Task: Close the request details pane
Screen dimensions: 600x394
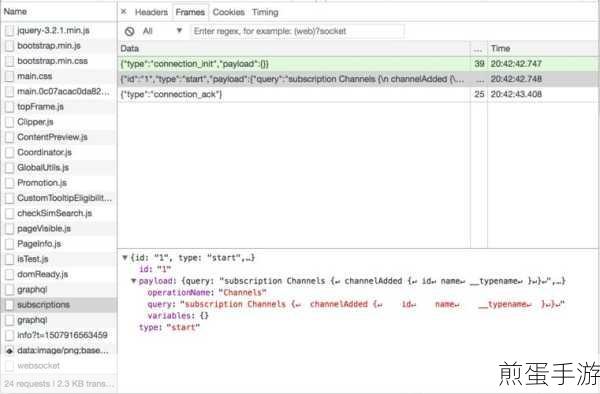Action: [124, 11]
